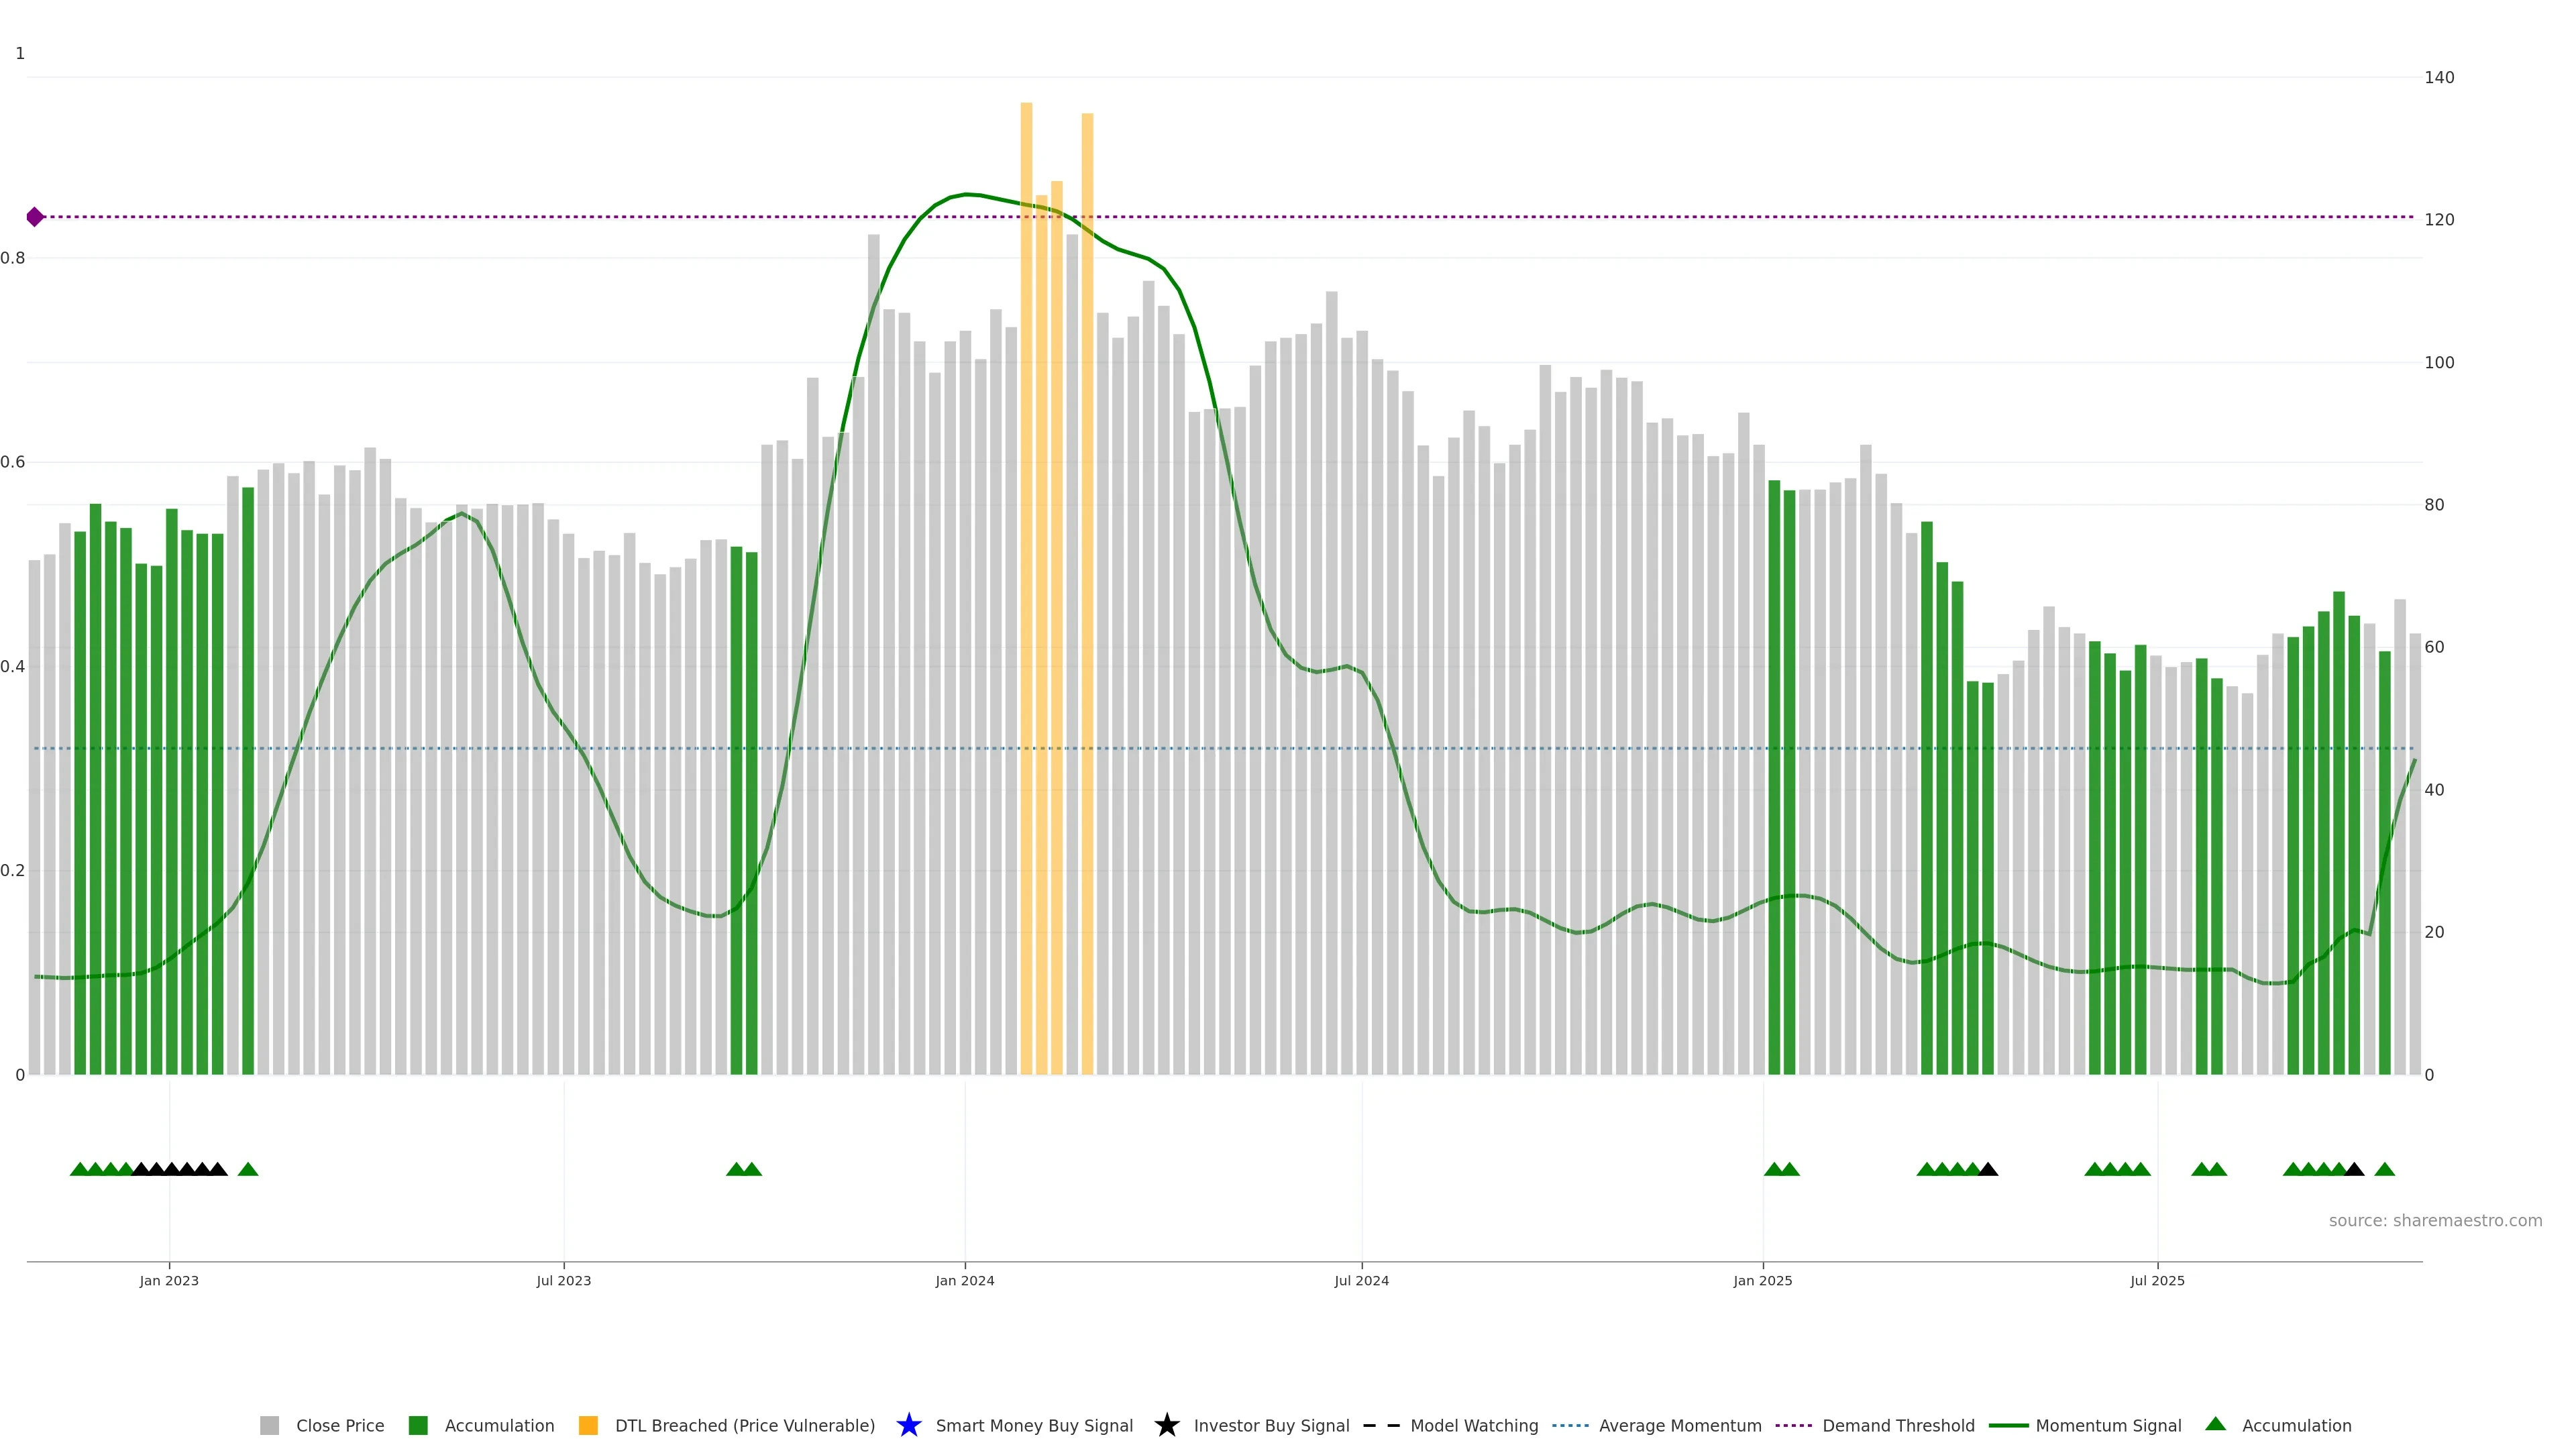Click the Momentum Signal green line icon
2576x1449 pixels.
pos(2008,1425)
